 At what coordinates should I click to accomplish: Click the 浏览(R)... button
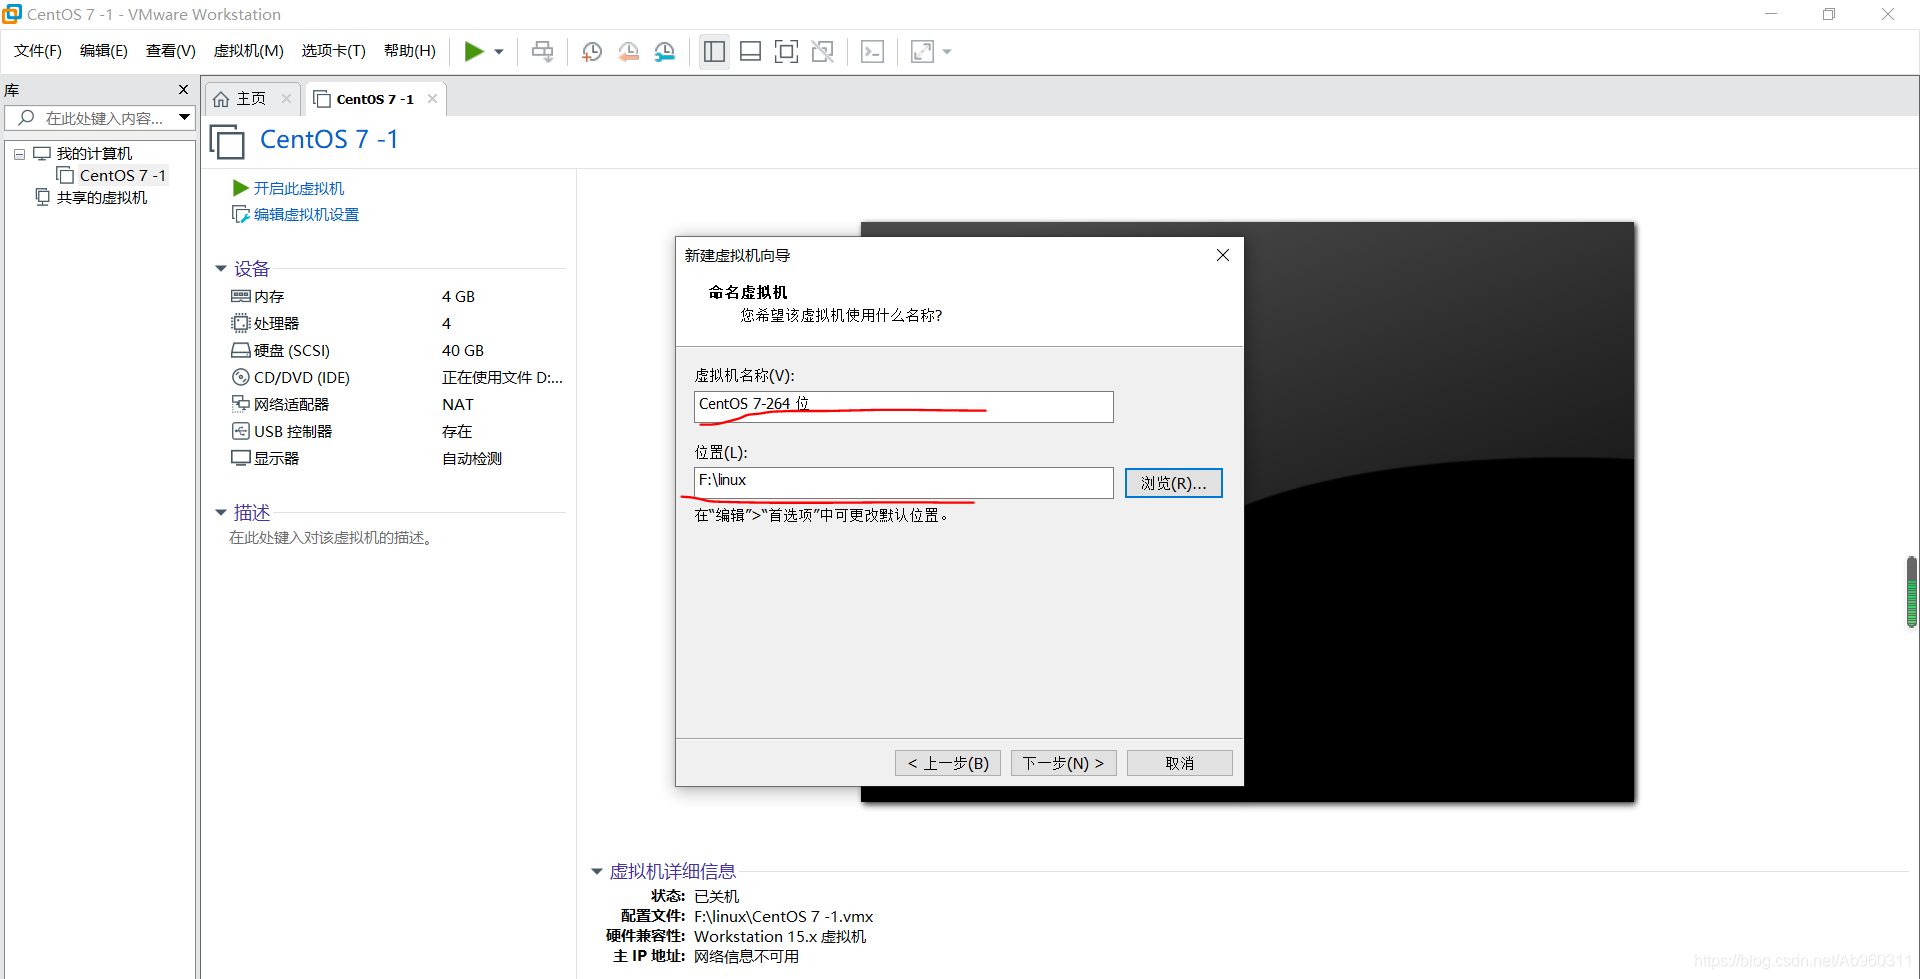click(1174, 483)
